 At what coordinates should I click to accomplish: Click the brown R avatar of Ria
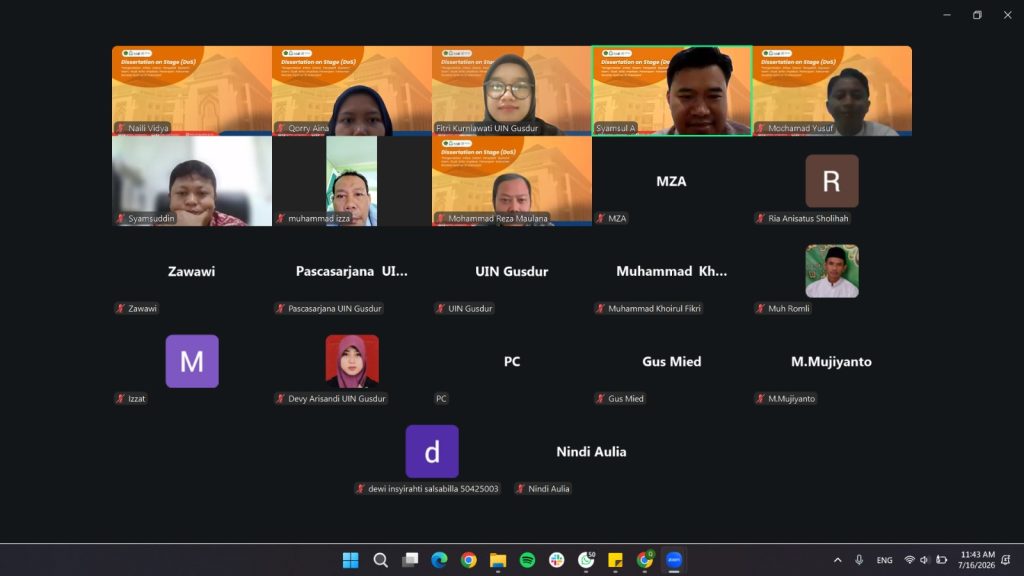832,181
